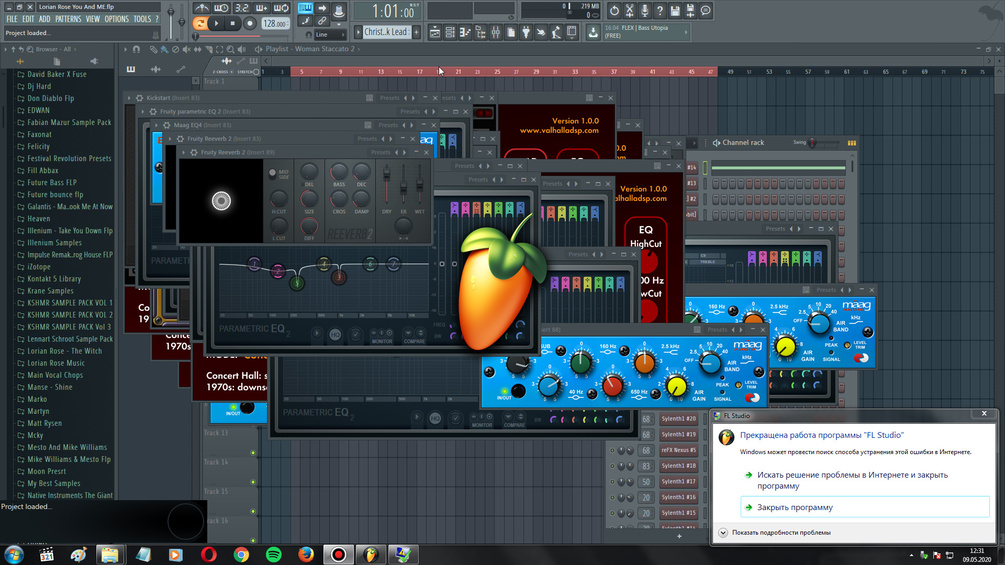Screen dimensions: 1005x565
Task: Open Opera browser from the taskbar
Action: (208, 554)
